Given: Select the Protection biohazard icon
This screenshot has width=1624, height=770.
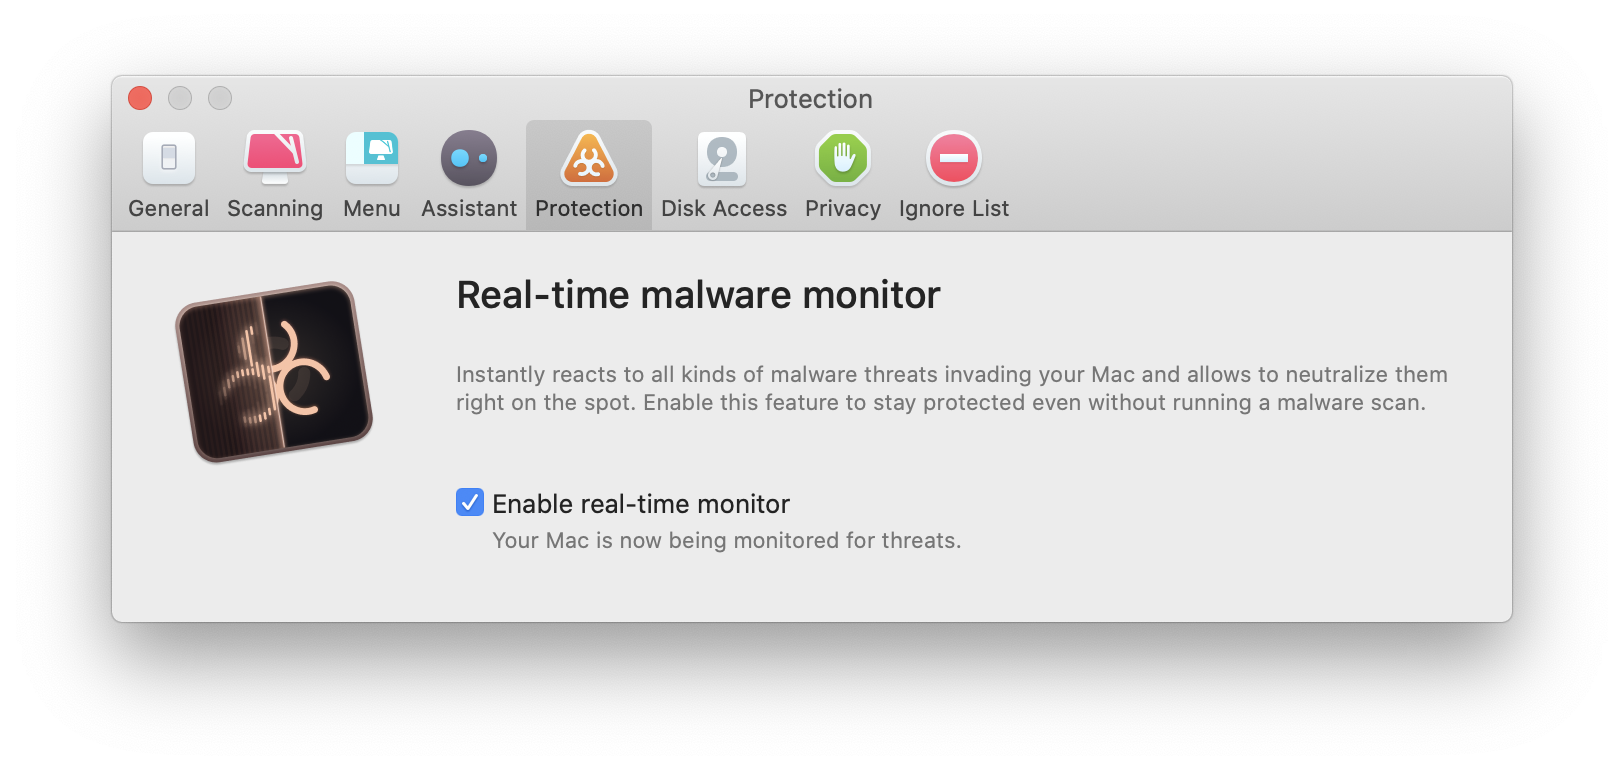Looking at the screenshot, I should point(589,158).
